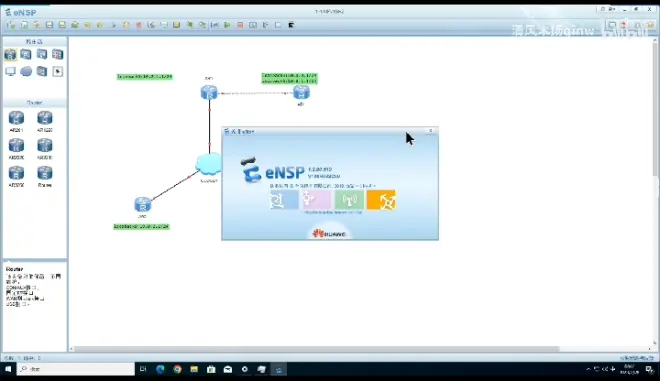Print the topology from the toolbar

[x=75, y=25]
